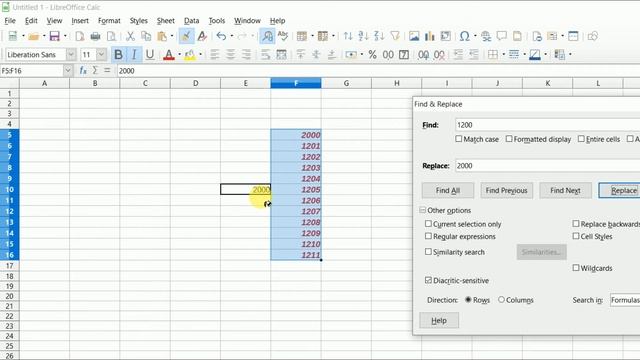Click the Replace button
The width and height of the screenshot is (640, 360).
pos(620,190)
